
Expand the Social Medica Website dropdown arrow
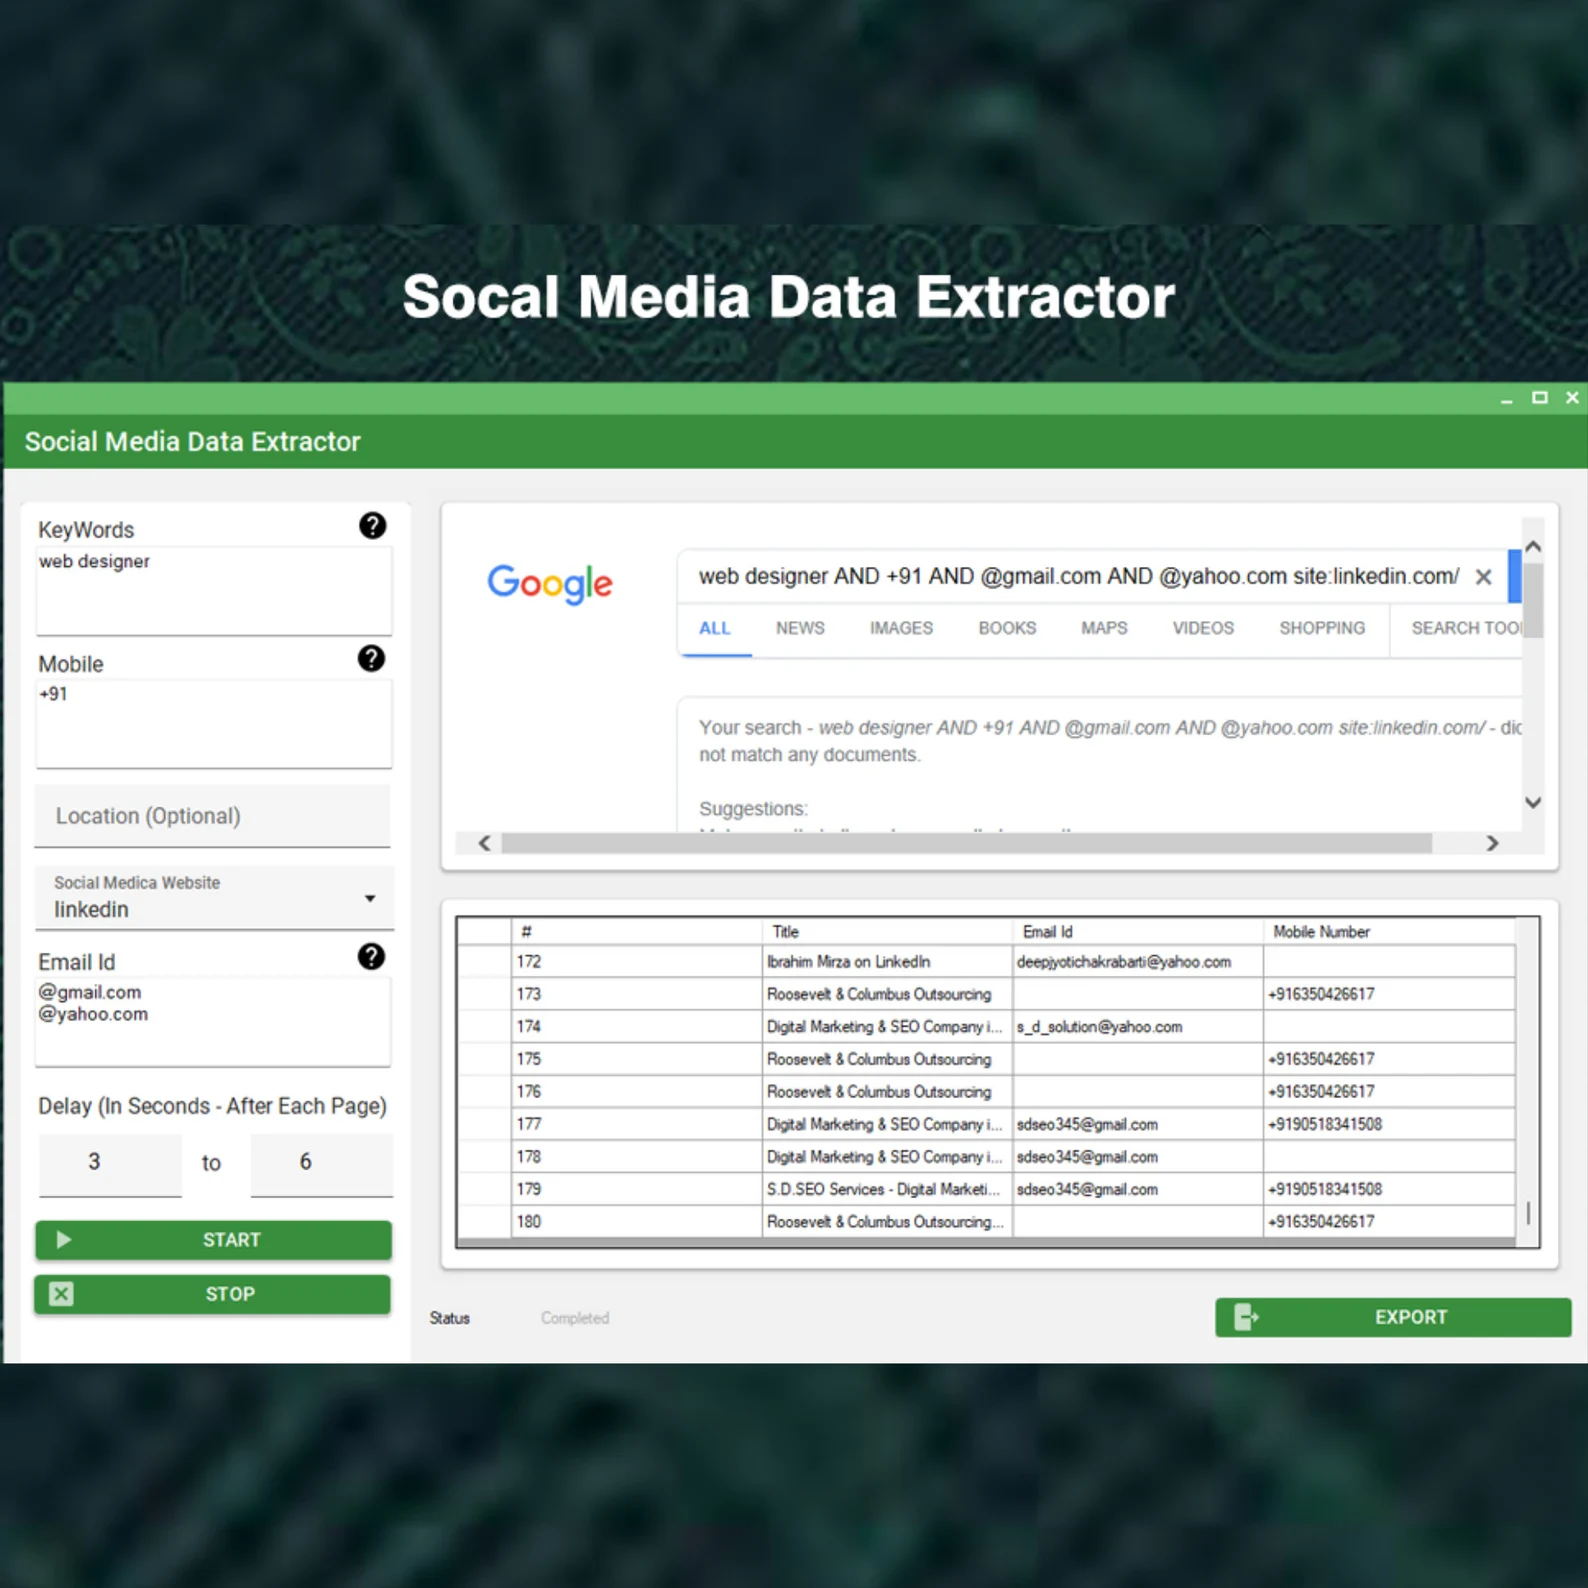pyautogui.click(x=370, y=898)
